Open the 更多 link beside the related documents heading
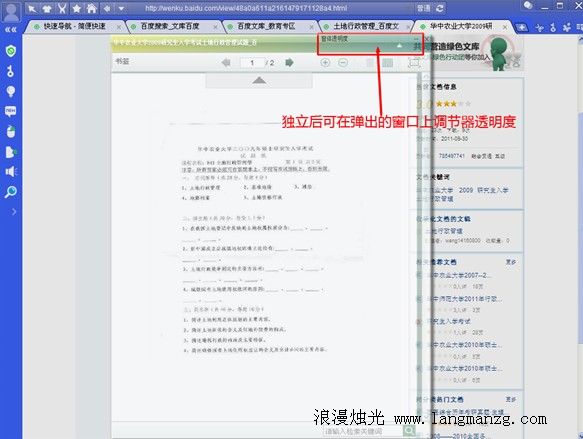This screenshot has width=583, height=439. click(x=510, y=262)
